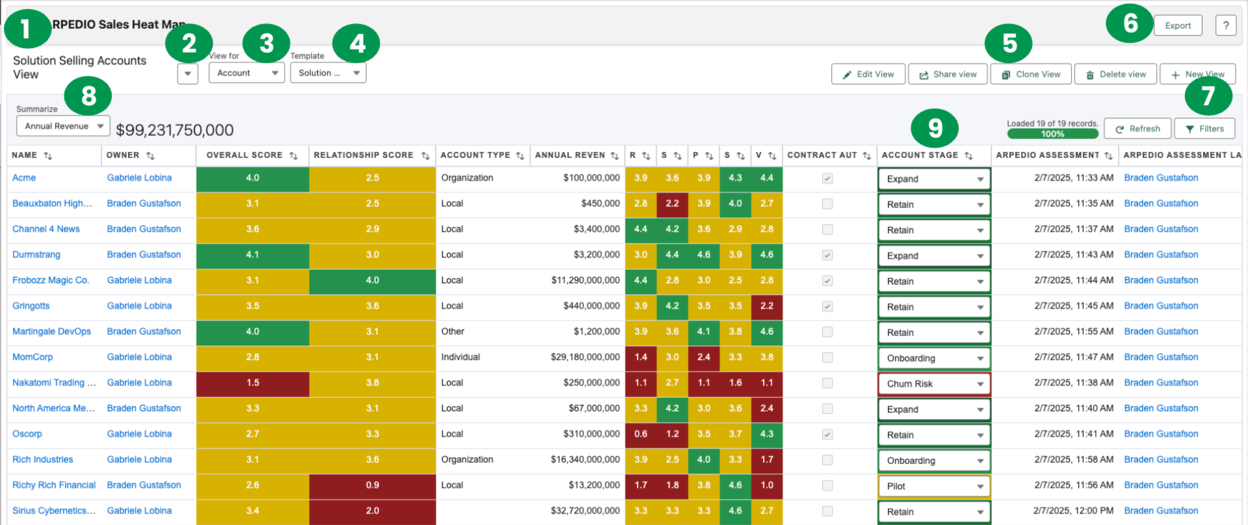Click Richy Rich Financial's 0.9 relationship score cell
The image size is (1248, 525).
click(372, 485)
